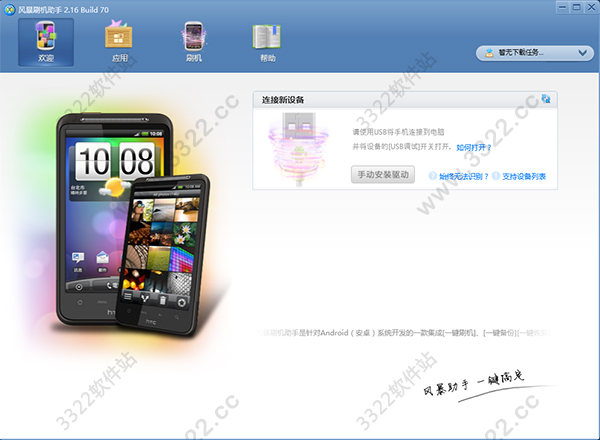
Task: Click the question icon beside 始终无法识别
Action: [x=433, y=176]
